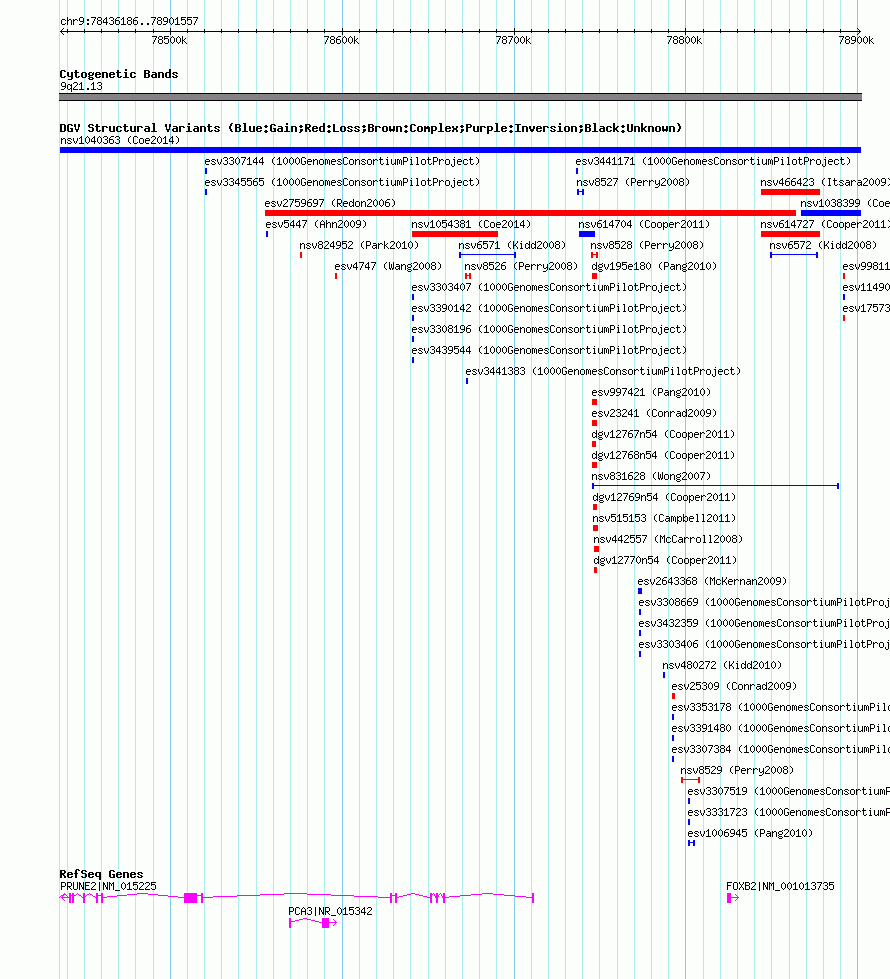The image size is (890, 979).
Task: Click the DGV Structural Variants track title
Action: [x=370, y=128]
